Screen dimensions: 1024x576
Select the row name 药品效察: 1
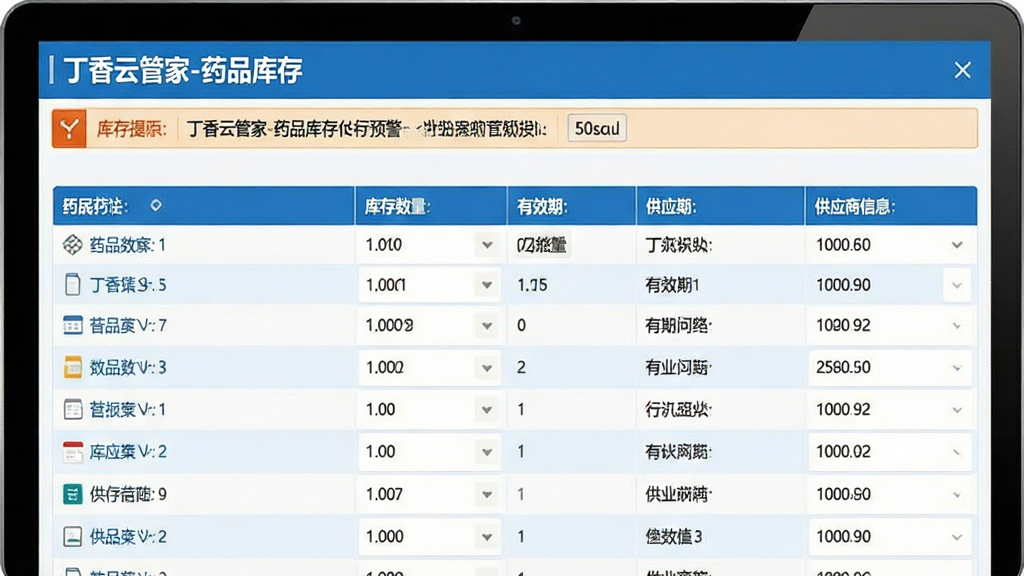[x=128, y=245]
